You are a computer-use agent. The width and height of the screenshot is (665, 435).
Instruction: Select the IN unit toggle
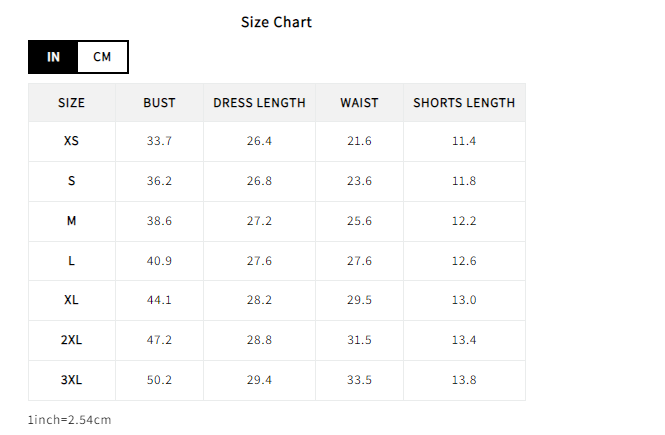(53, 57)
